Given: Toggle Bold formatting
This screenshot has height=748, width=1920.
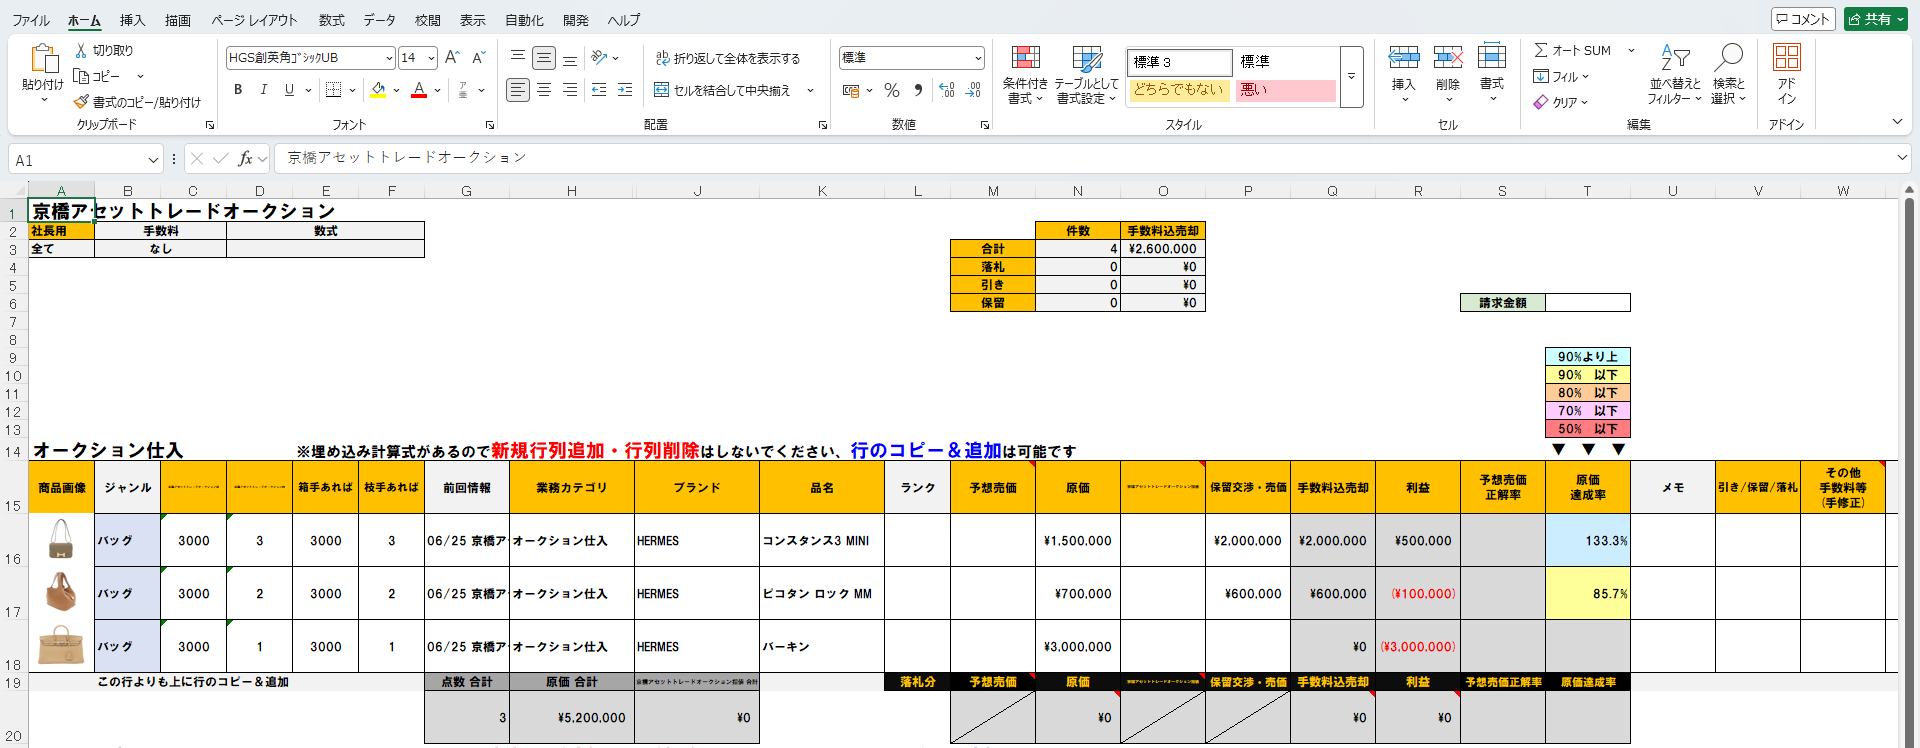Looking at the screenshot, I should tap(238, 90).
